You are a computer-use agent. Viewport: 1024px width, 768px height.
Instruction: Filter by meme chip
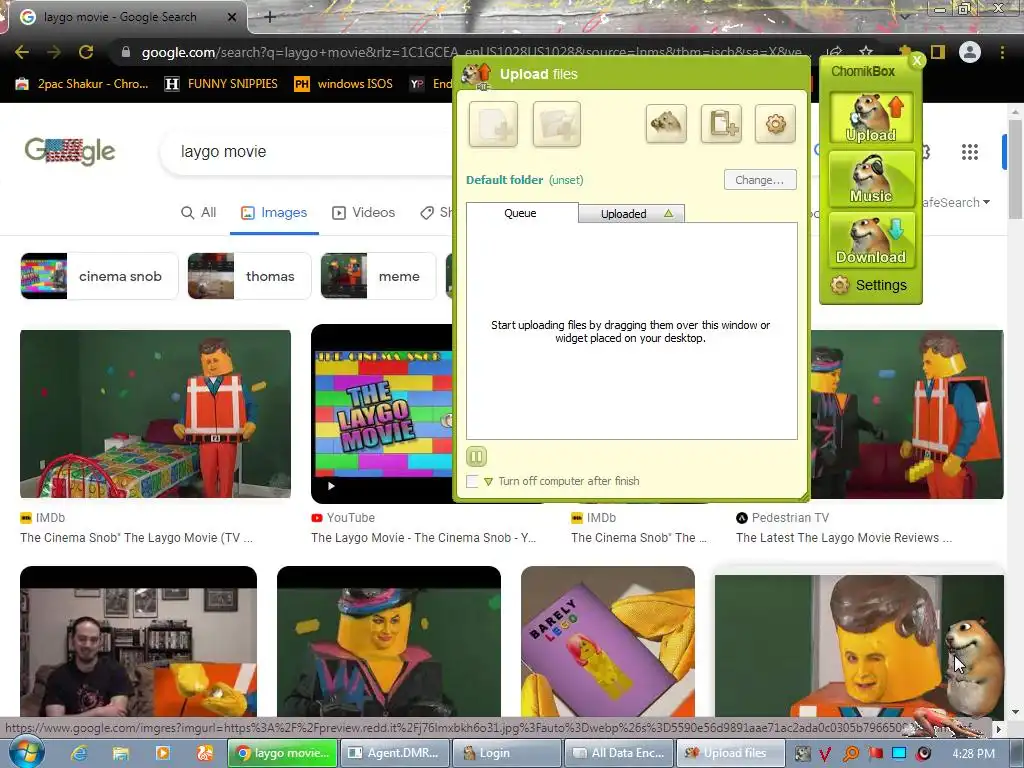377,276
